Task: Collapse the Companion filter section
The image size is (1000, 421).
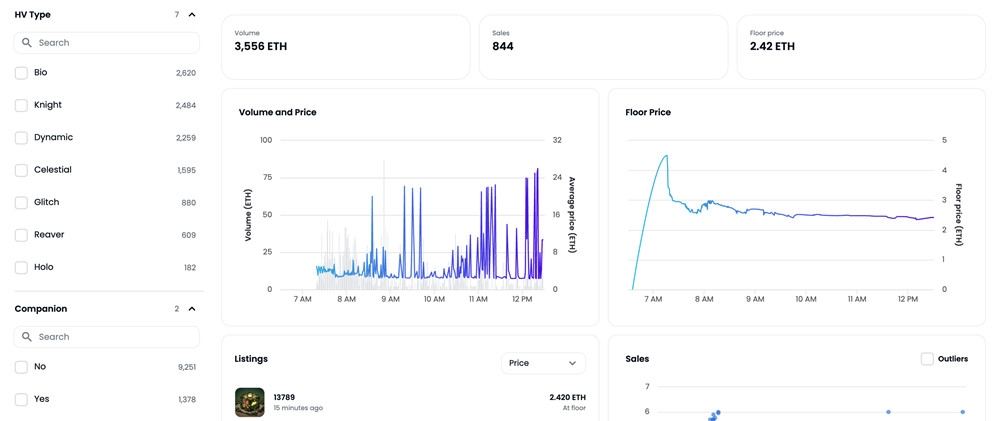Action: click(192, 309)
